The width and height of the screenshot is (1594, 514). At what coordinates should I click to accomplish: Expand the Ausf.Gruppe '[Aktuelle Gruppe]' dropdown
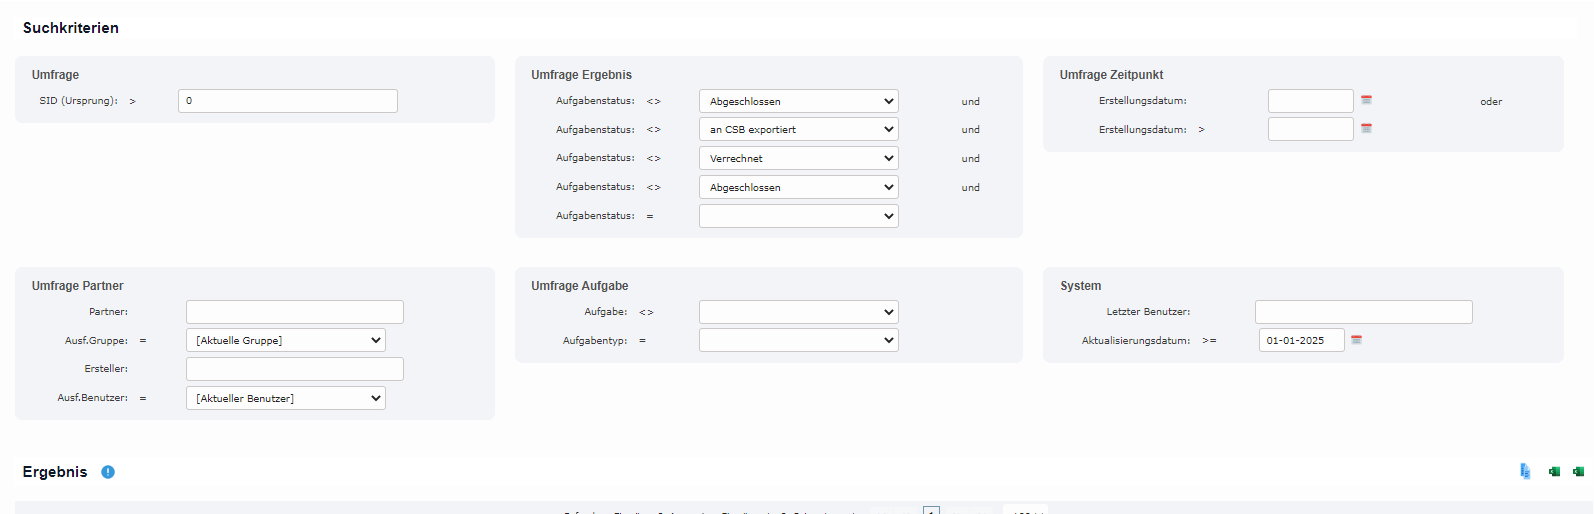[285, 340]
